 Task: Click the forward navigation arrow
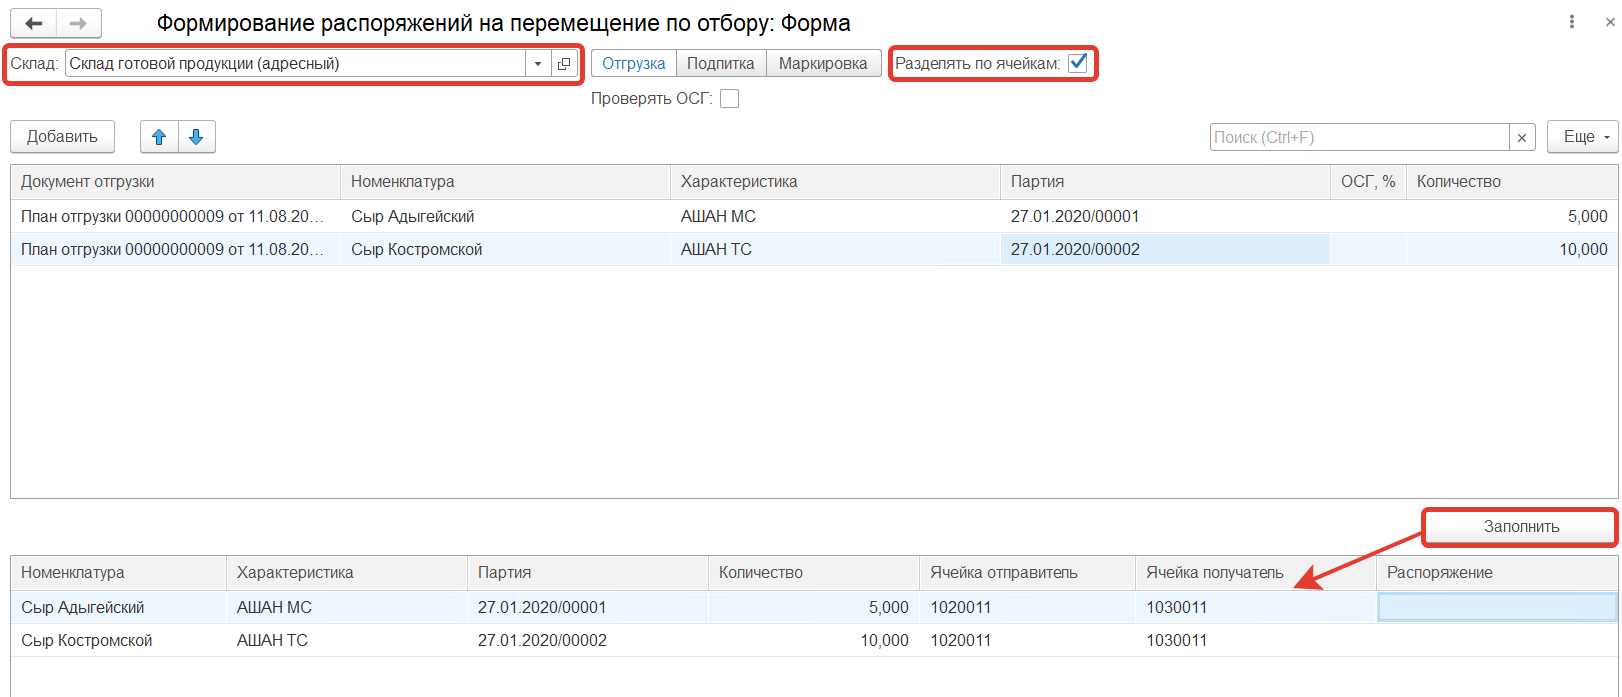point(78,23)
